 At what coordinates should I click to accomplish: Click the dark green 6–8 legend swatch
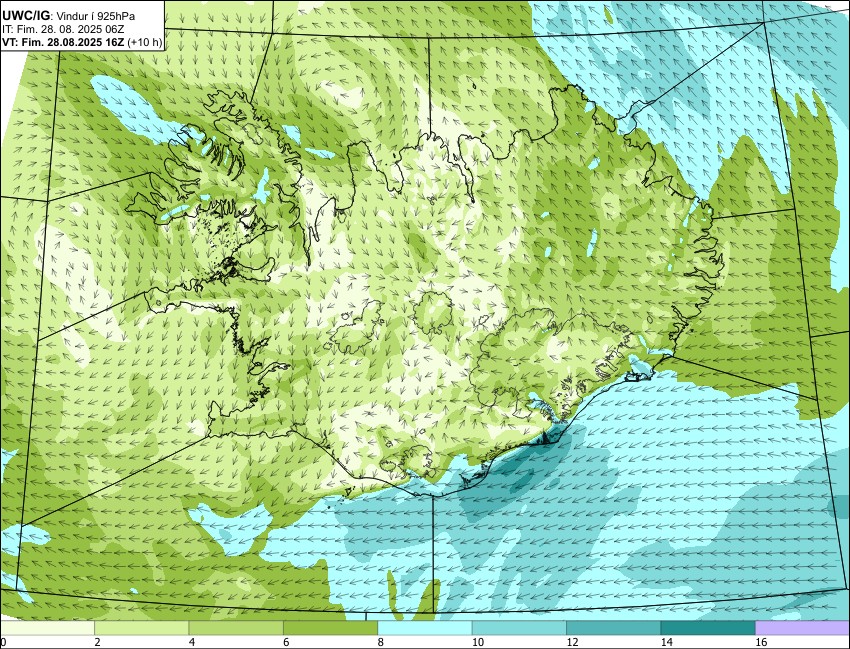tap(331, 628)
